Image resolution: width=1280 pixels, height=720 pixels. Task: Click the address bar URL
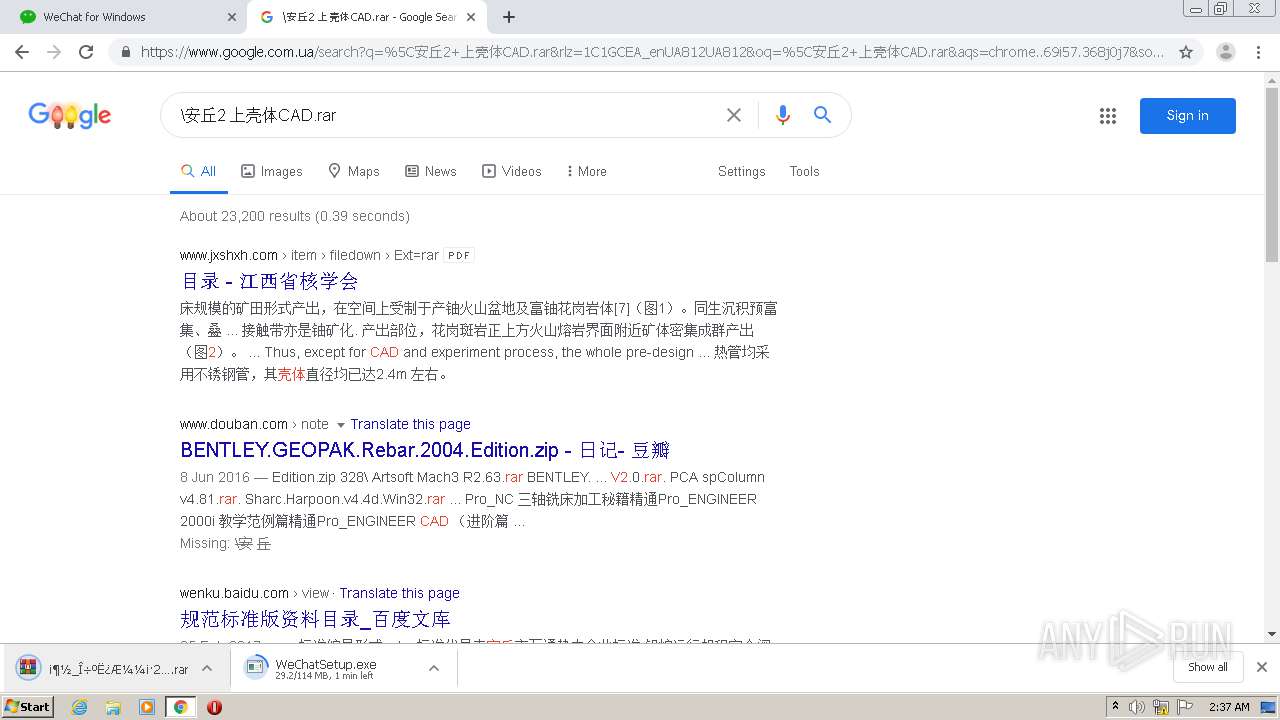(x=652, y=52)
